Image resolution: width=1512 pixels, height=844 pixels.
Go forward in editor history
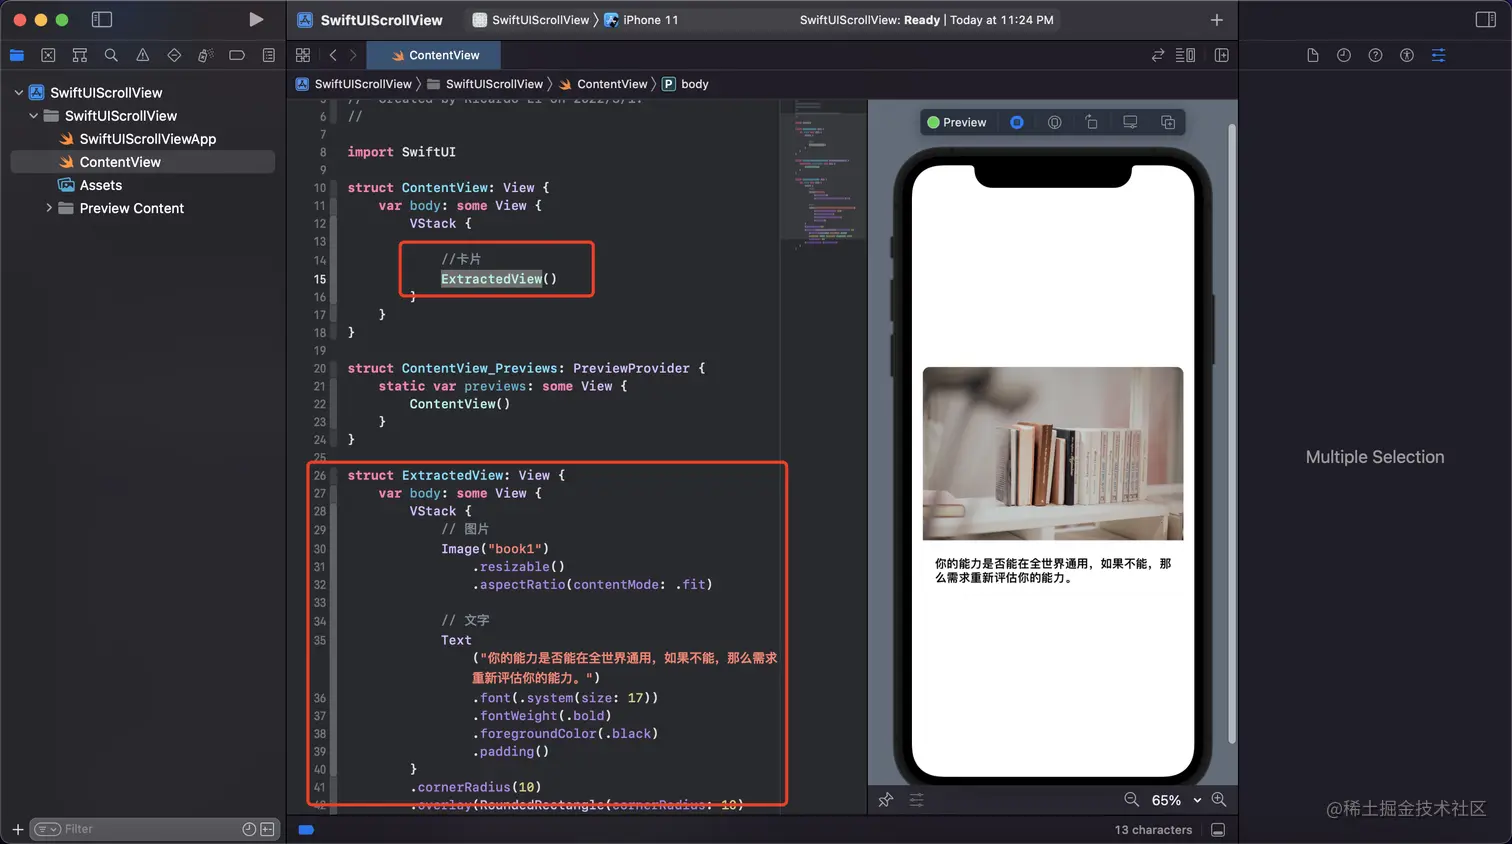[353, 55]
